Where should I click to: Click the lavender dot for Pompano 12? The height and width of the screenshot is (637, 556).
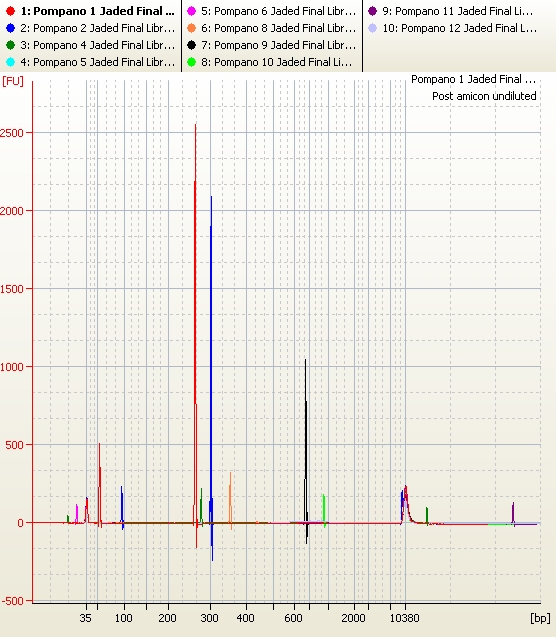(372, 28)
